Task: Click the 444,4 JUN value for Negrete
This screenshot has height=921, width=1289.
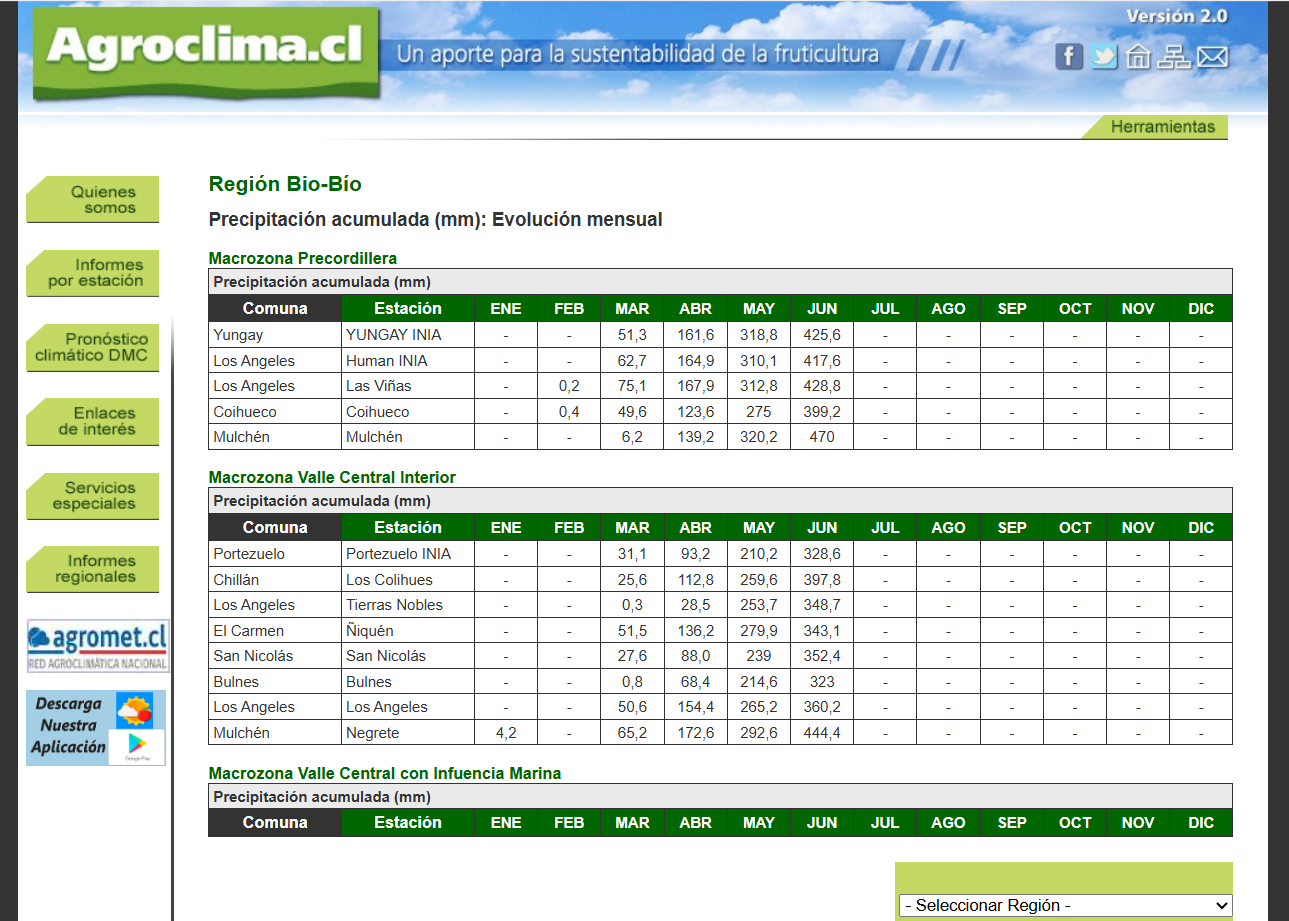Action: pyautogui.click(x=822, y=733)
